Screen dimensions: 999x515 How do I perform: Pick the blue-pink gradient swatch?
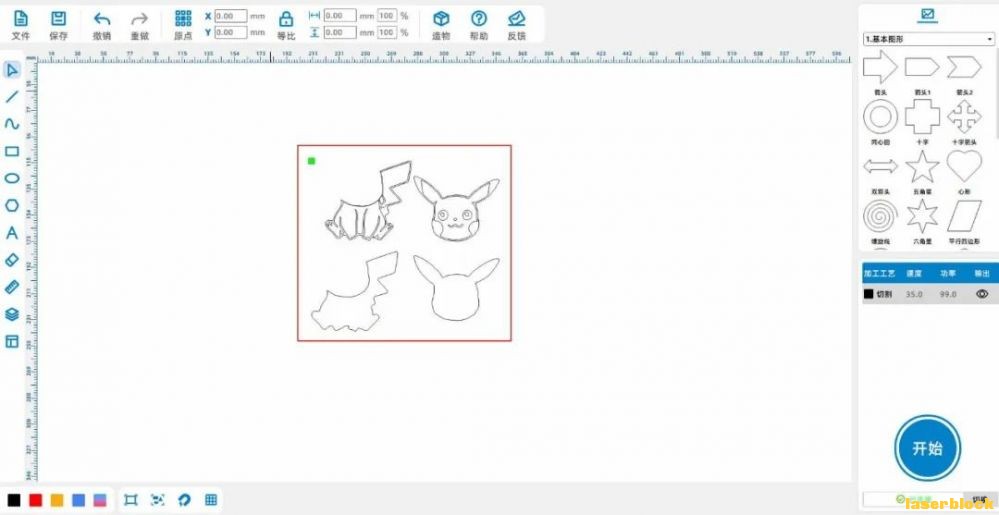(100, 500)
